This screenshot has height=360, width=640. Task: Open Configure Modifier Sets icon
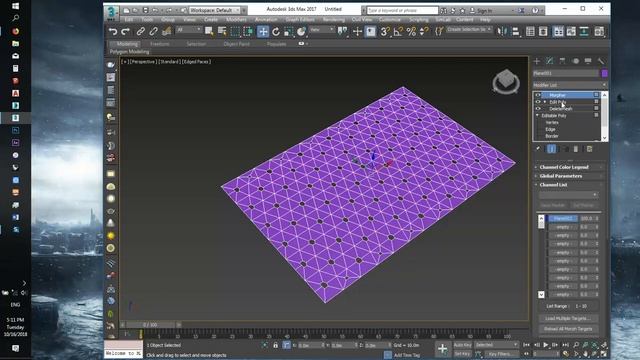(589, 149)
